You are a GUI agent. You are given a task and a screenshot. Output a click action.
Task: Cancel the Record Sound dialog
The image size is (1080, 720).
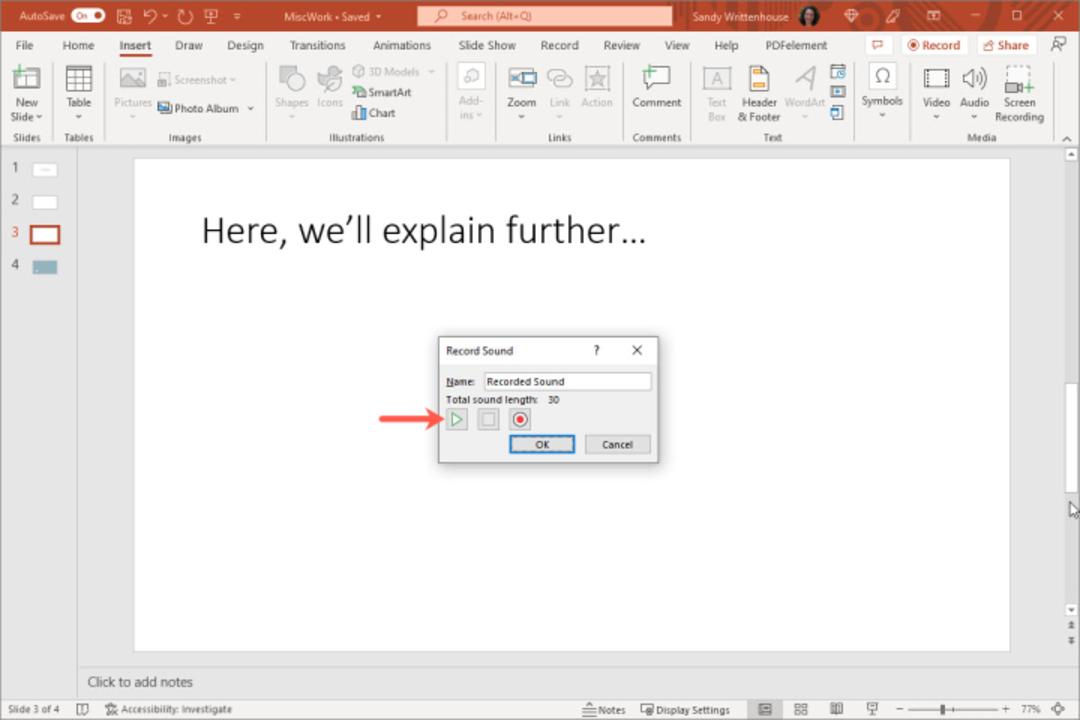click(x=617, y=444)
